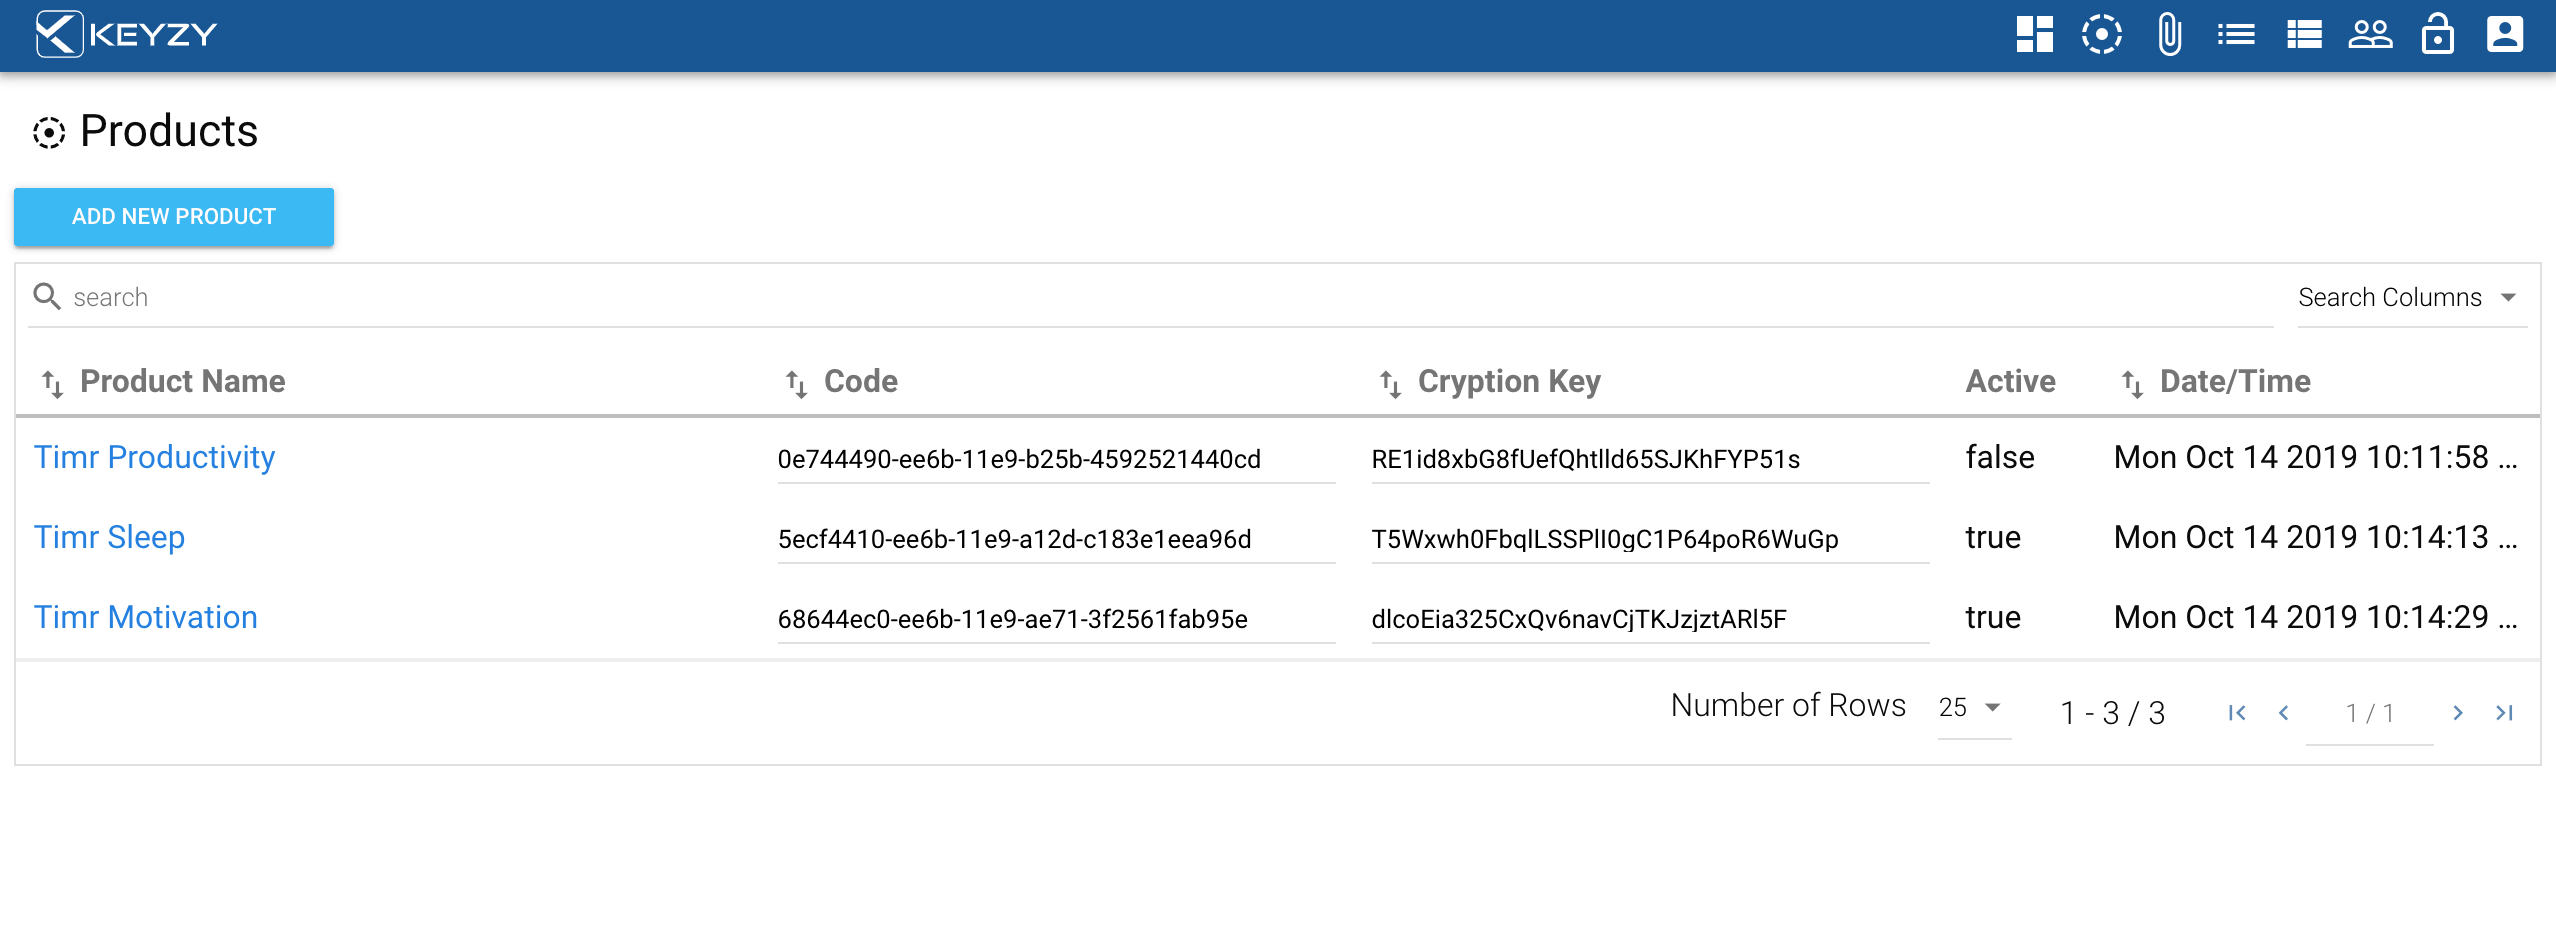Open the paperclip attachments icon
The image size is (2556, 952).
(x=2169, y=35)
